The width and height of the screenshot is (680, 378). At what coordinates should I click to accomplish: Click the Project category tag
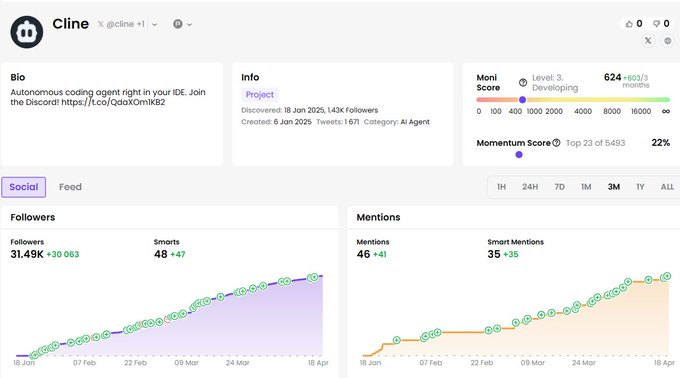tap(260, 94)
